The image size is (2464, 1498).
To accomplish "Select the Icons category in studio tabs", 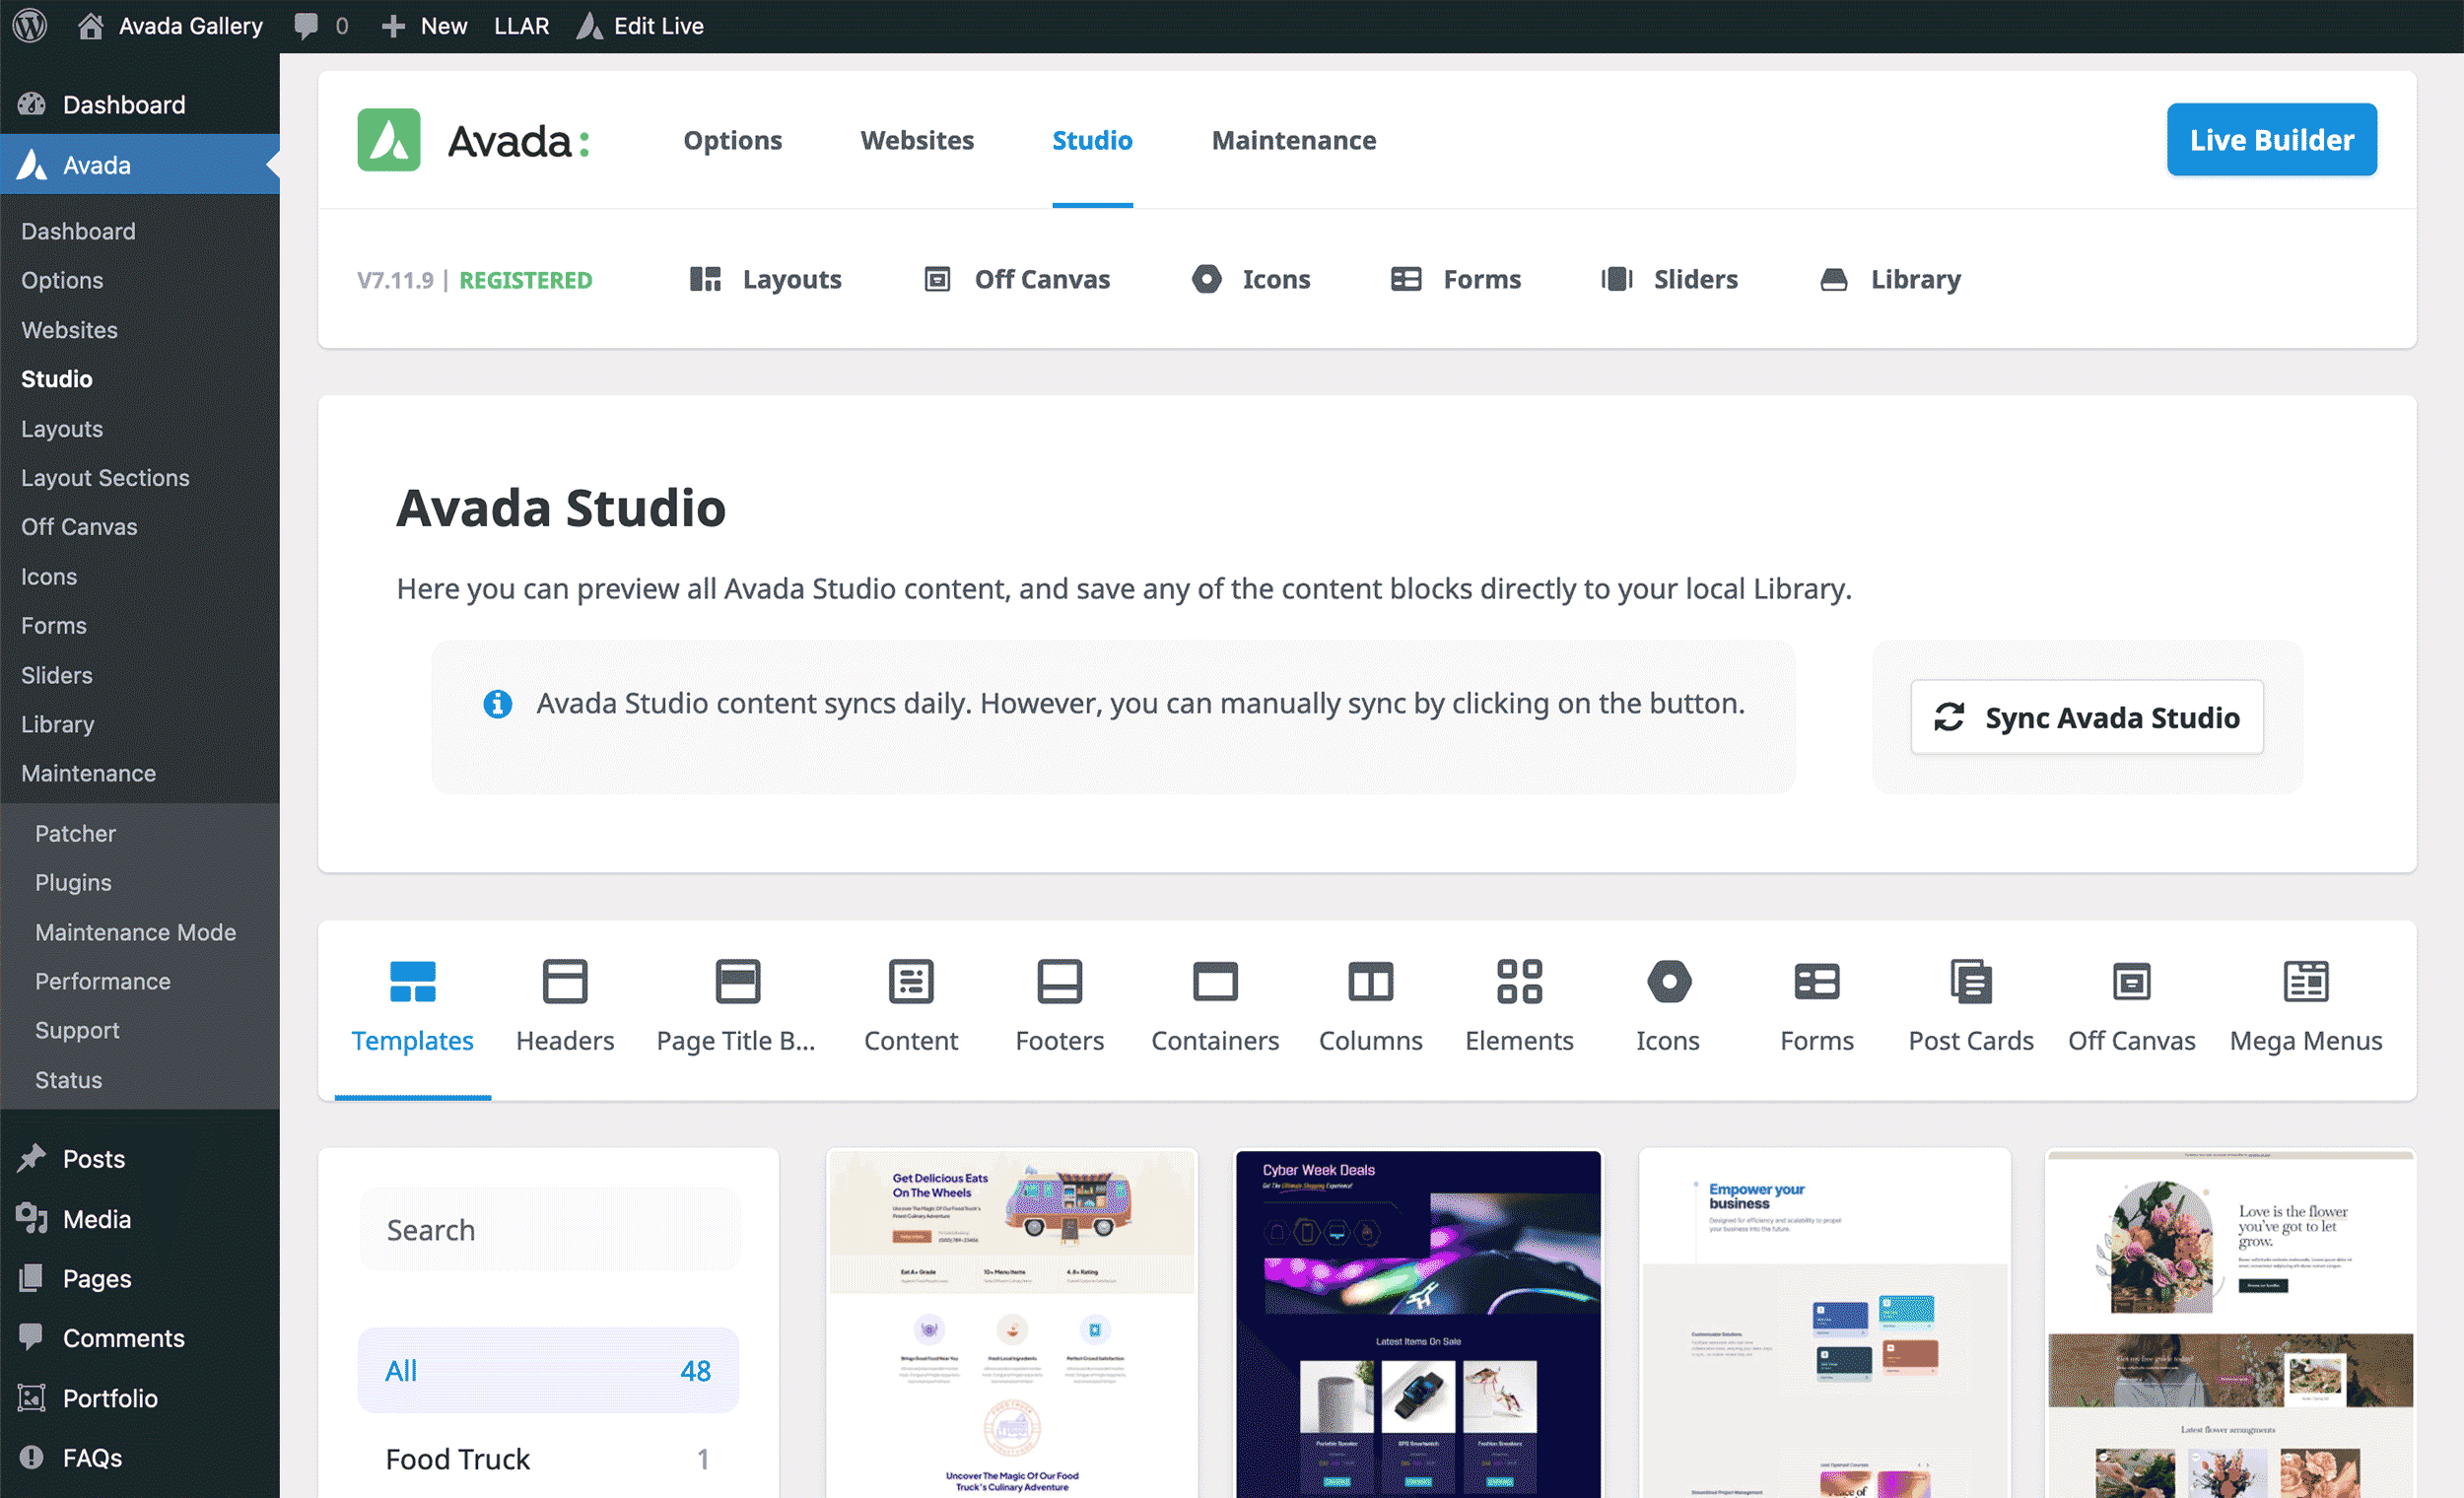I will tap(1668, 1006).
